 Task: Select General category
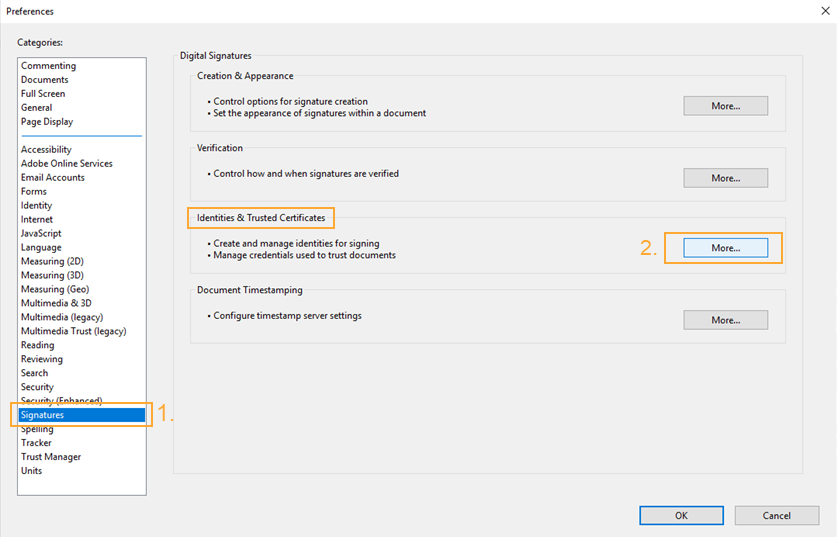[37, 107]
